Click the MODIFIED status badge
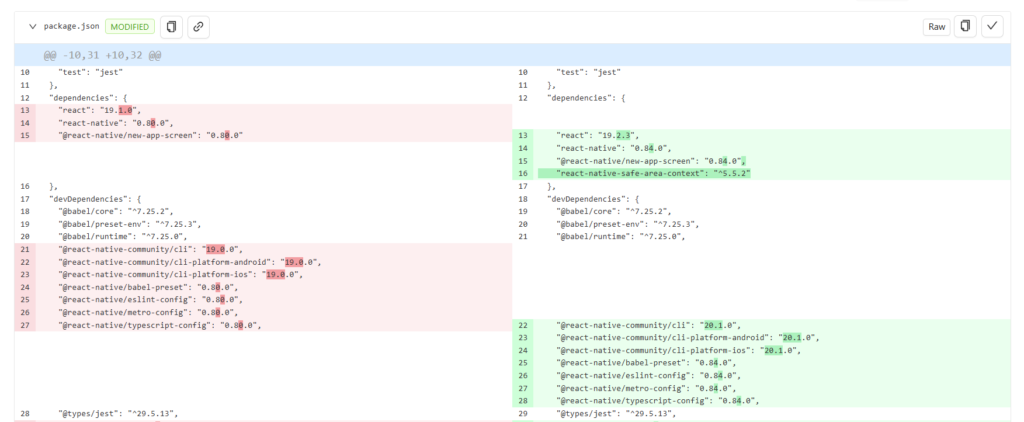This screenshot has width=1024, height=422. (130, 26)
